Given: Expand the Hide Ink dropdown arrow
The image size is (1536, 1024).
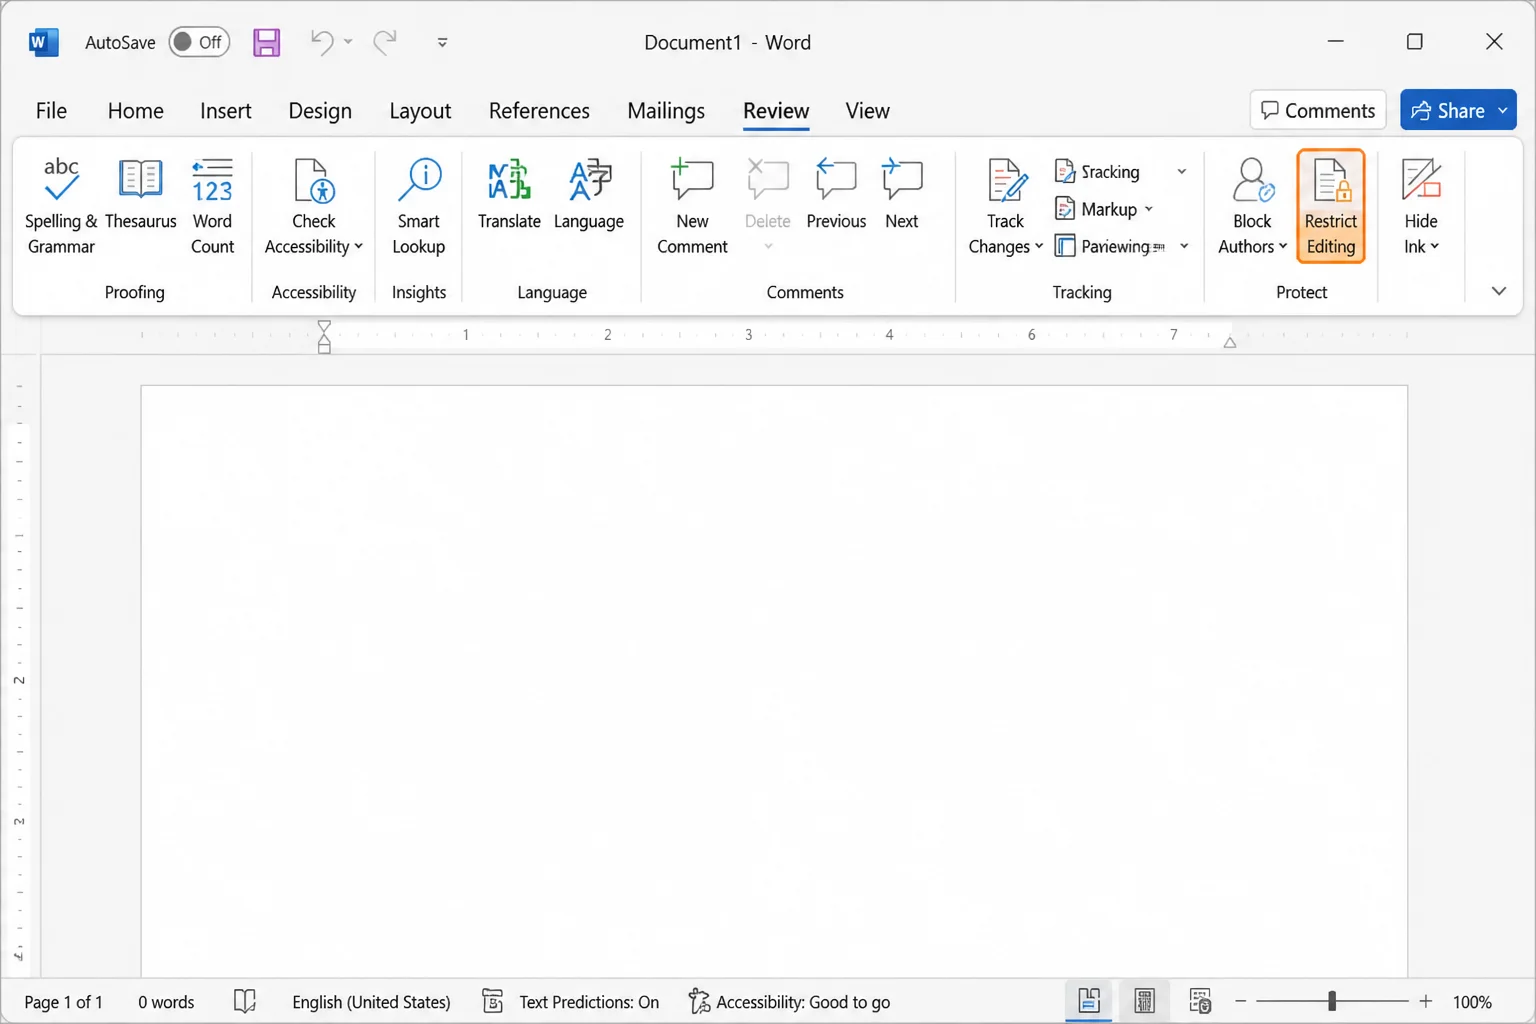Looking at the screenshot, I should (1434, 247).
